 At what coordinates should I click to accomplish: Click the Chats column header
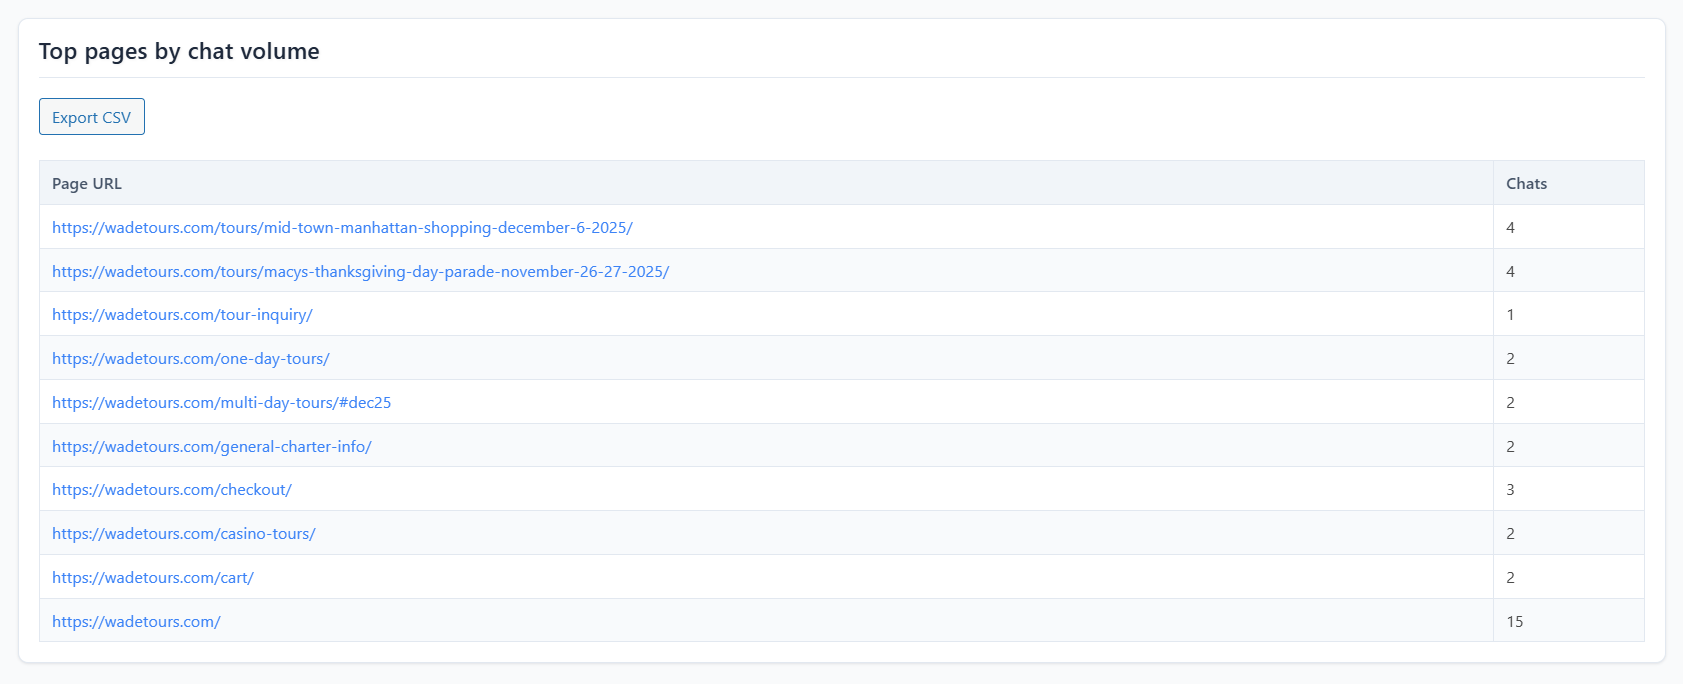(x=1526, y=184)
